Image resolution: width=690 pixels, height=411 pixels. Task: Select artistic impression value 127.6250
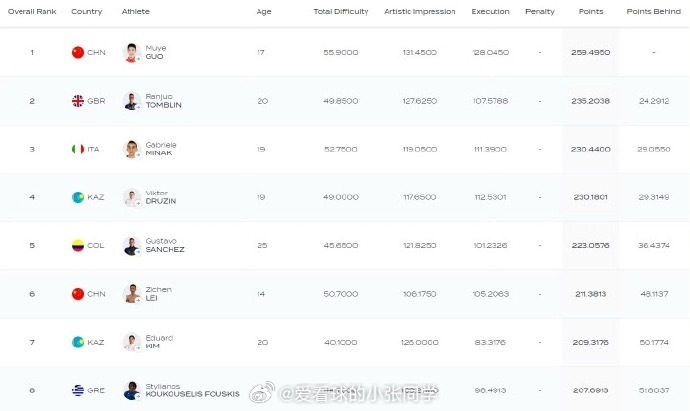(x=419, y=101)
